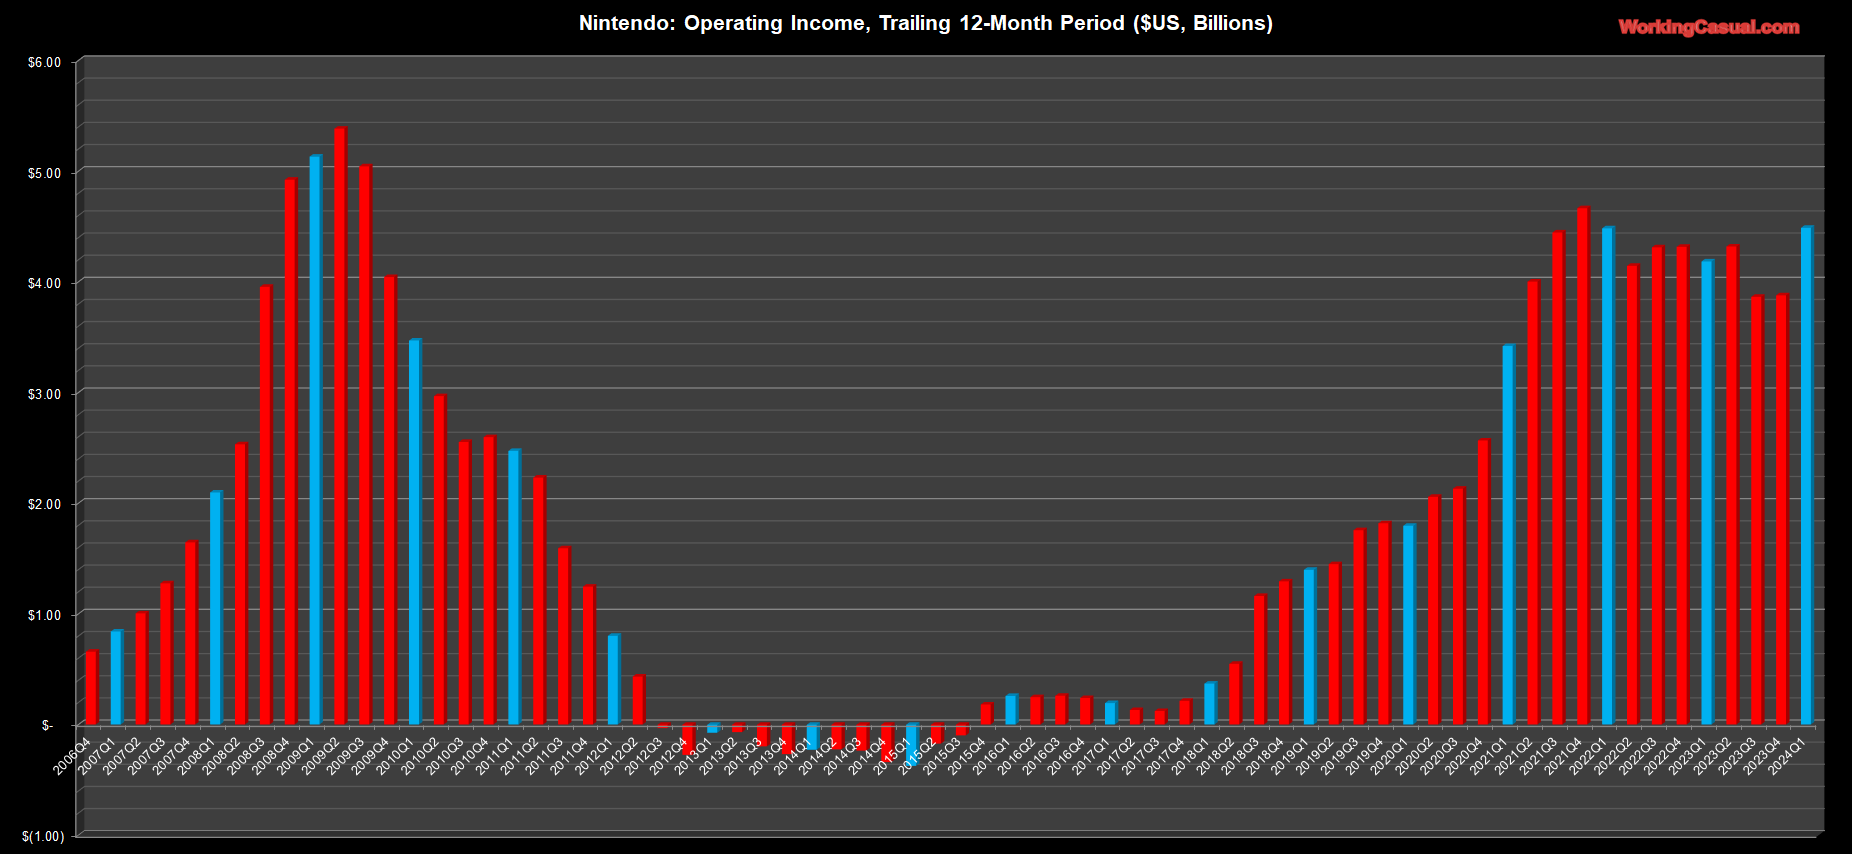Image resolution: width=1852 pixels, height=854 pixels.
Task: Select the blue 2024Q1 bar
Action: click(x=1807, y=476)
